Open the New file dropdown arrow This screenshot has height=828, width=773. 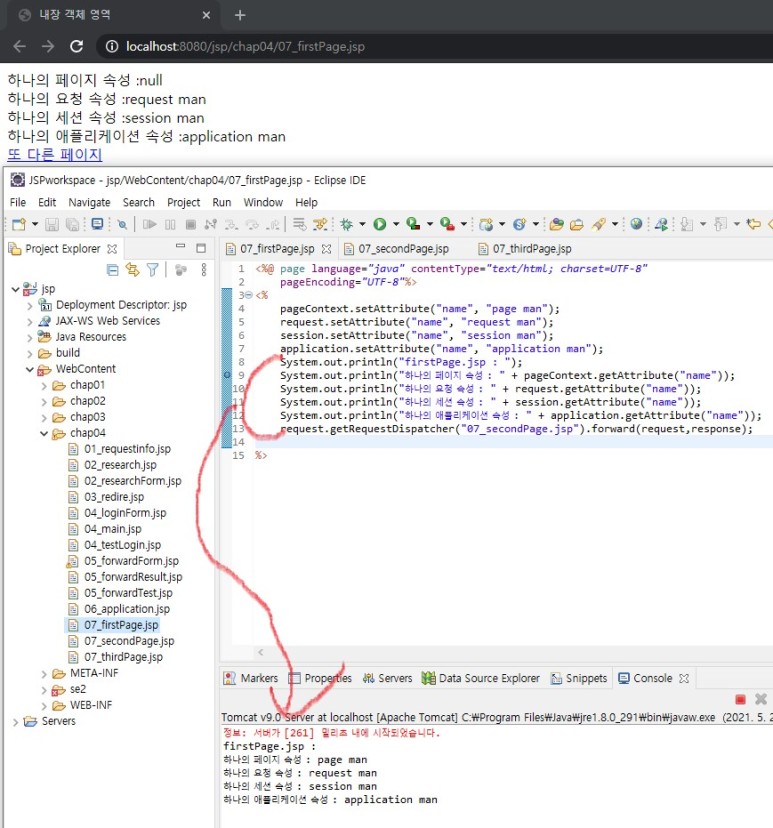[35, 224]
